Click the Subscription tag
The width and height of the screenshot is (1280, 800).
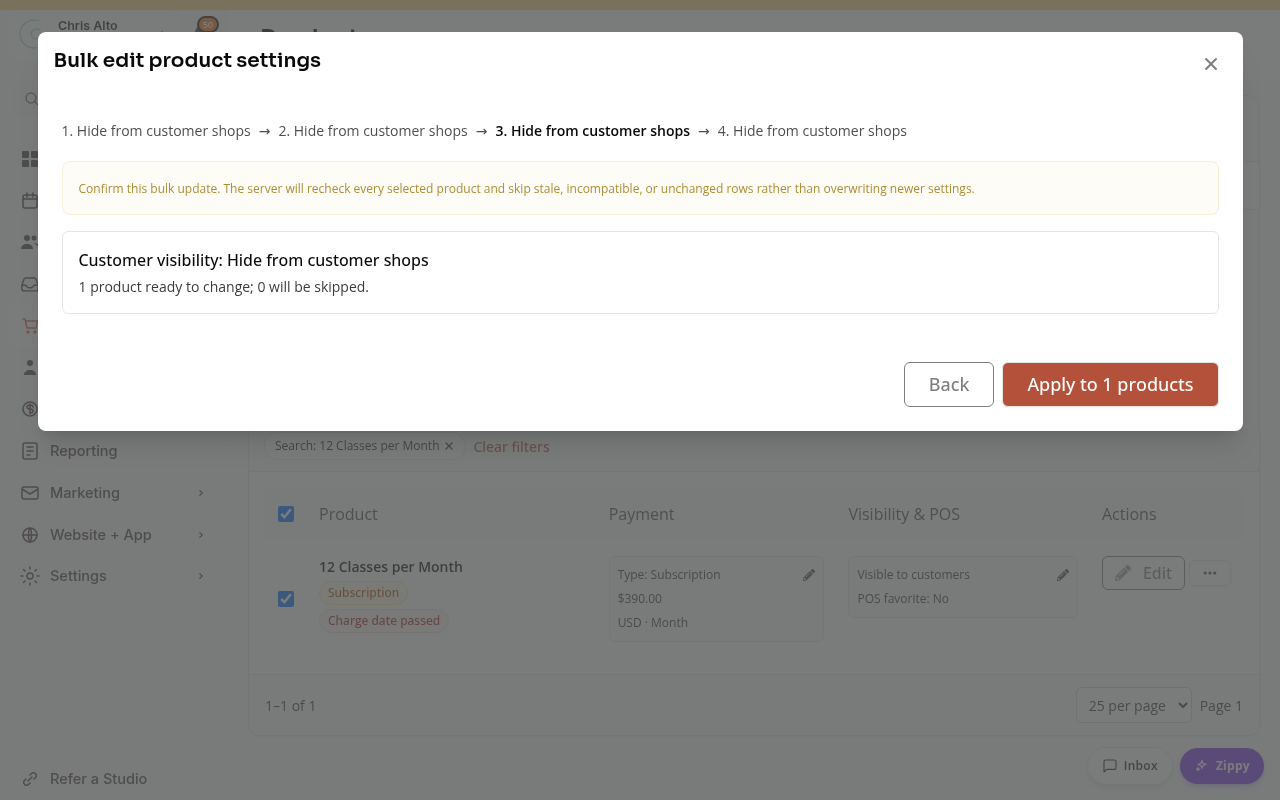point(363,593)
